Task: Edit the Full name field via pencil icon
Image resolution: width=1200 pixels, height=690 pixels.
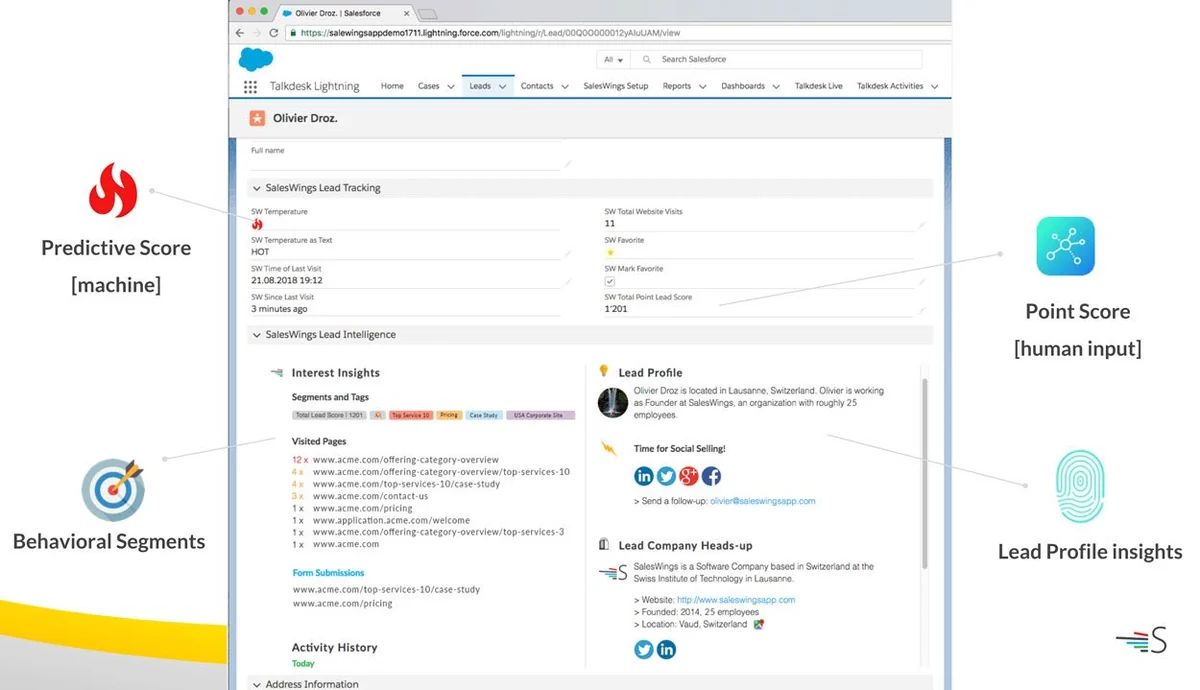Action: pyautogui.click(x=568, y=163)
